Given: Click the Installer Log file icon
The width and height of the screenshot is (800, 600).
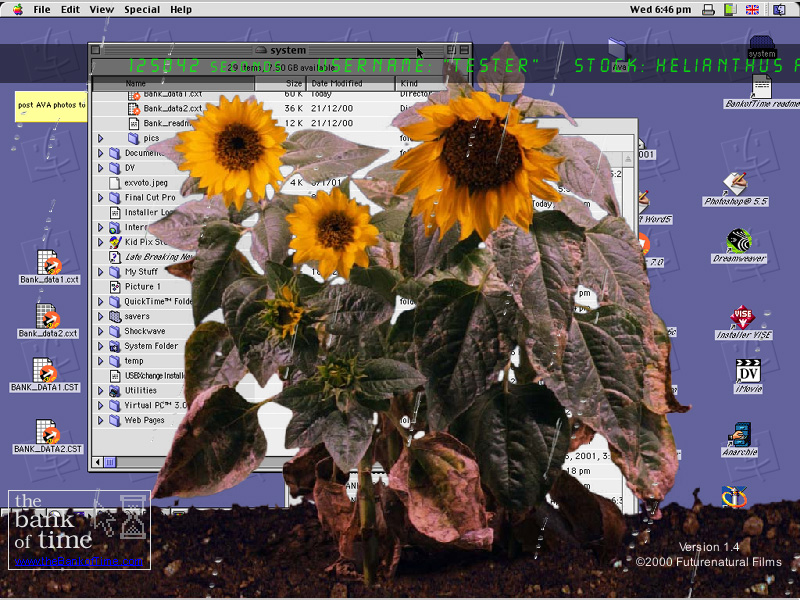Looking at the screenshot, I should click(x=115, y=212).
